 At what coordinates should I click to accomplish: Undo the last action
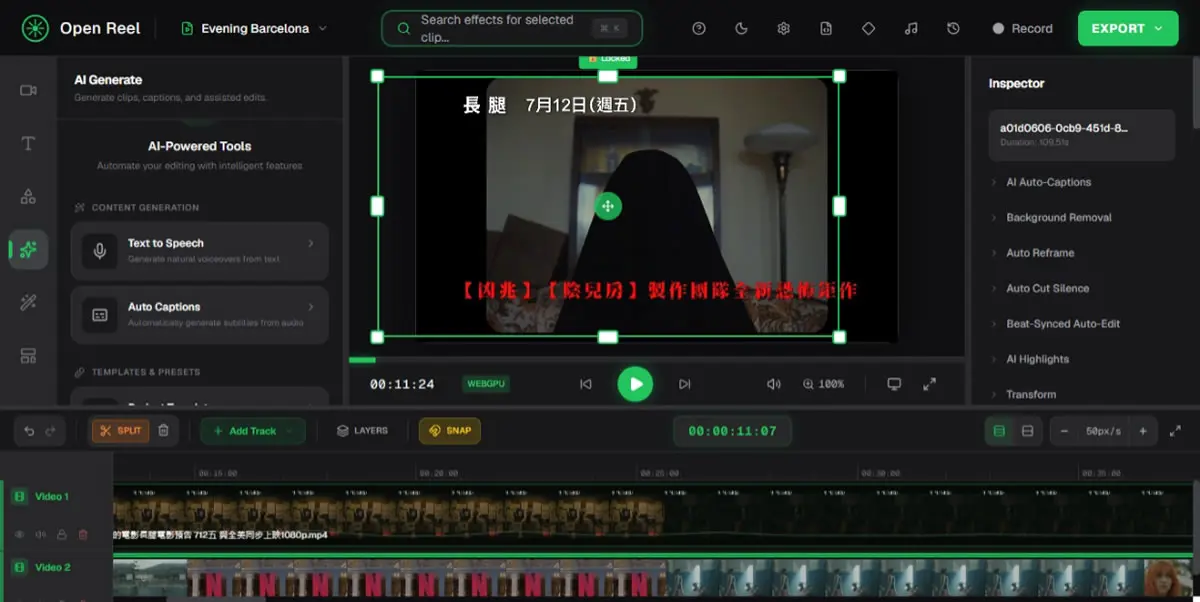[x=29, y=431]
